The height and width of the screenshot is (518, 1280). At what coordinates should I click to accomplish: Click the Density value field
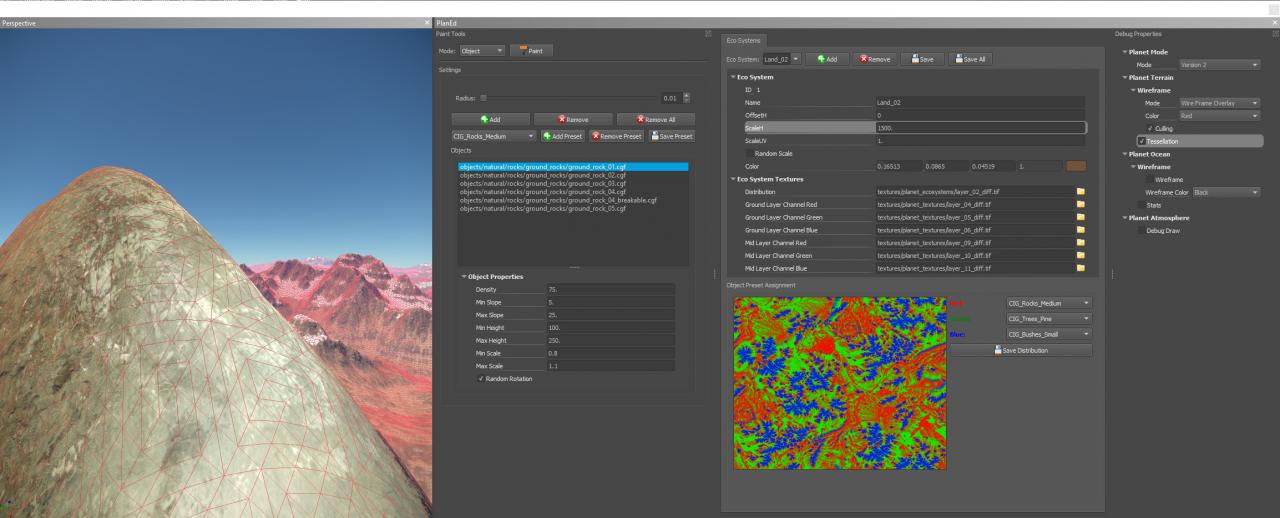click(610, 289)
